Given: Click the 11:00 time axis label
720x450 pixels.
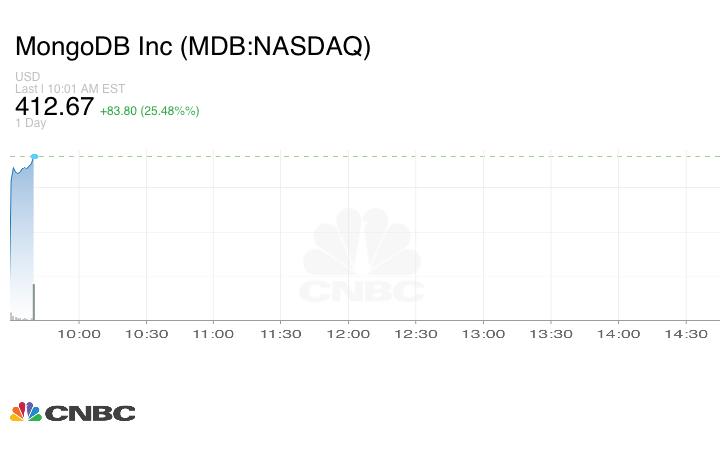Looking at the screenshot, I should coord(214,333).
